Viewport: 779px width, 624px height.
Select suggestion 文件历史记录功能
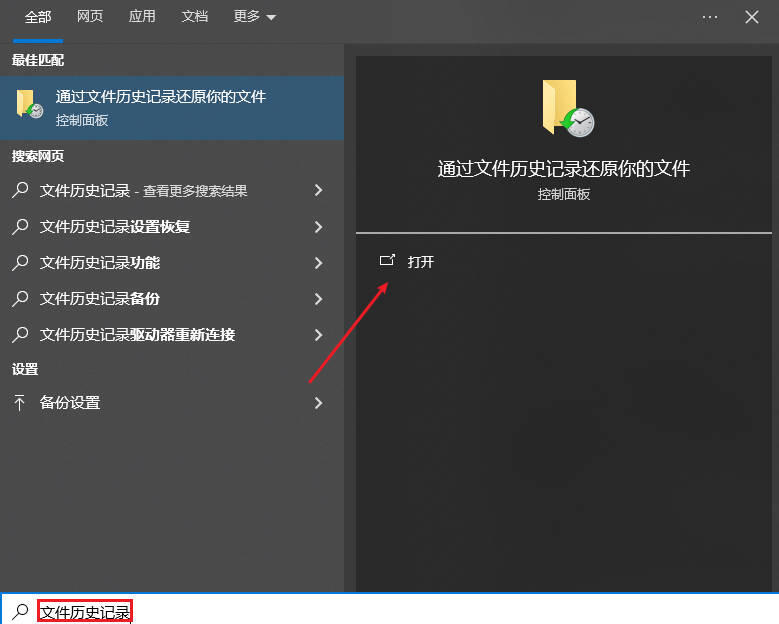172,263
